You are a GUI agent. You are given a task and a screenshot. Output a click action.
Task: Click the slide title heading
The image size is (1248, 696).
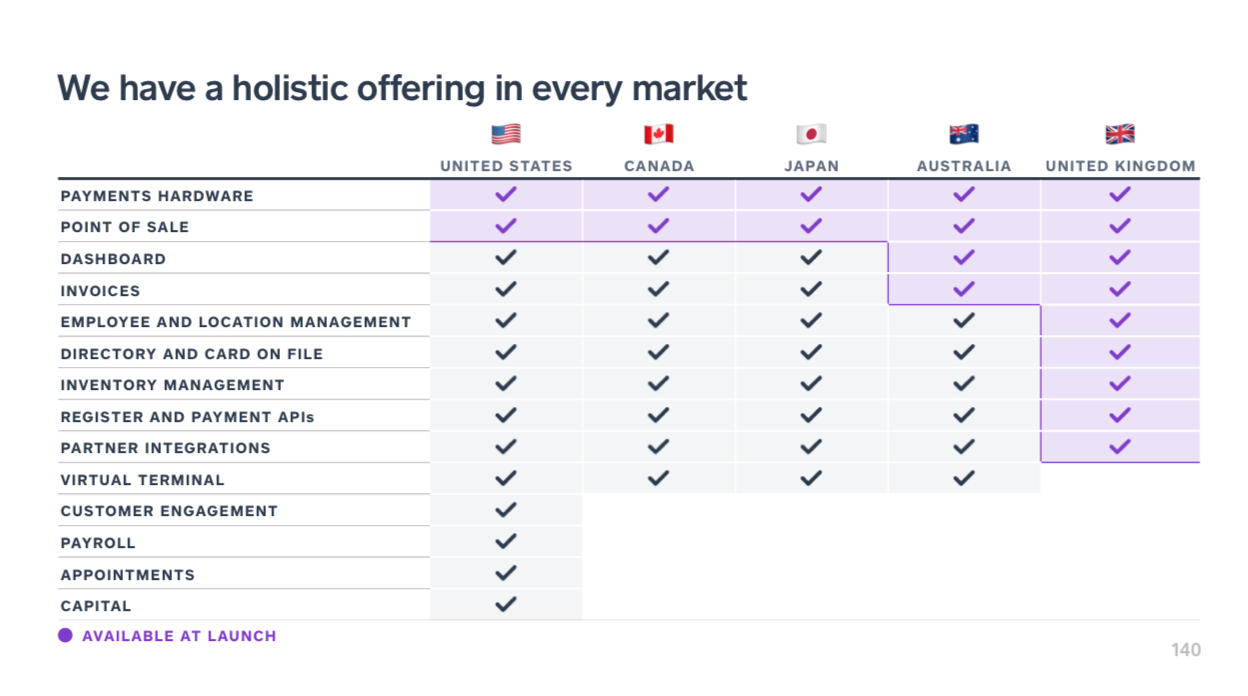coord(402,88)
